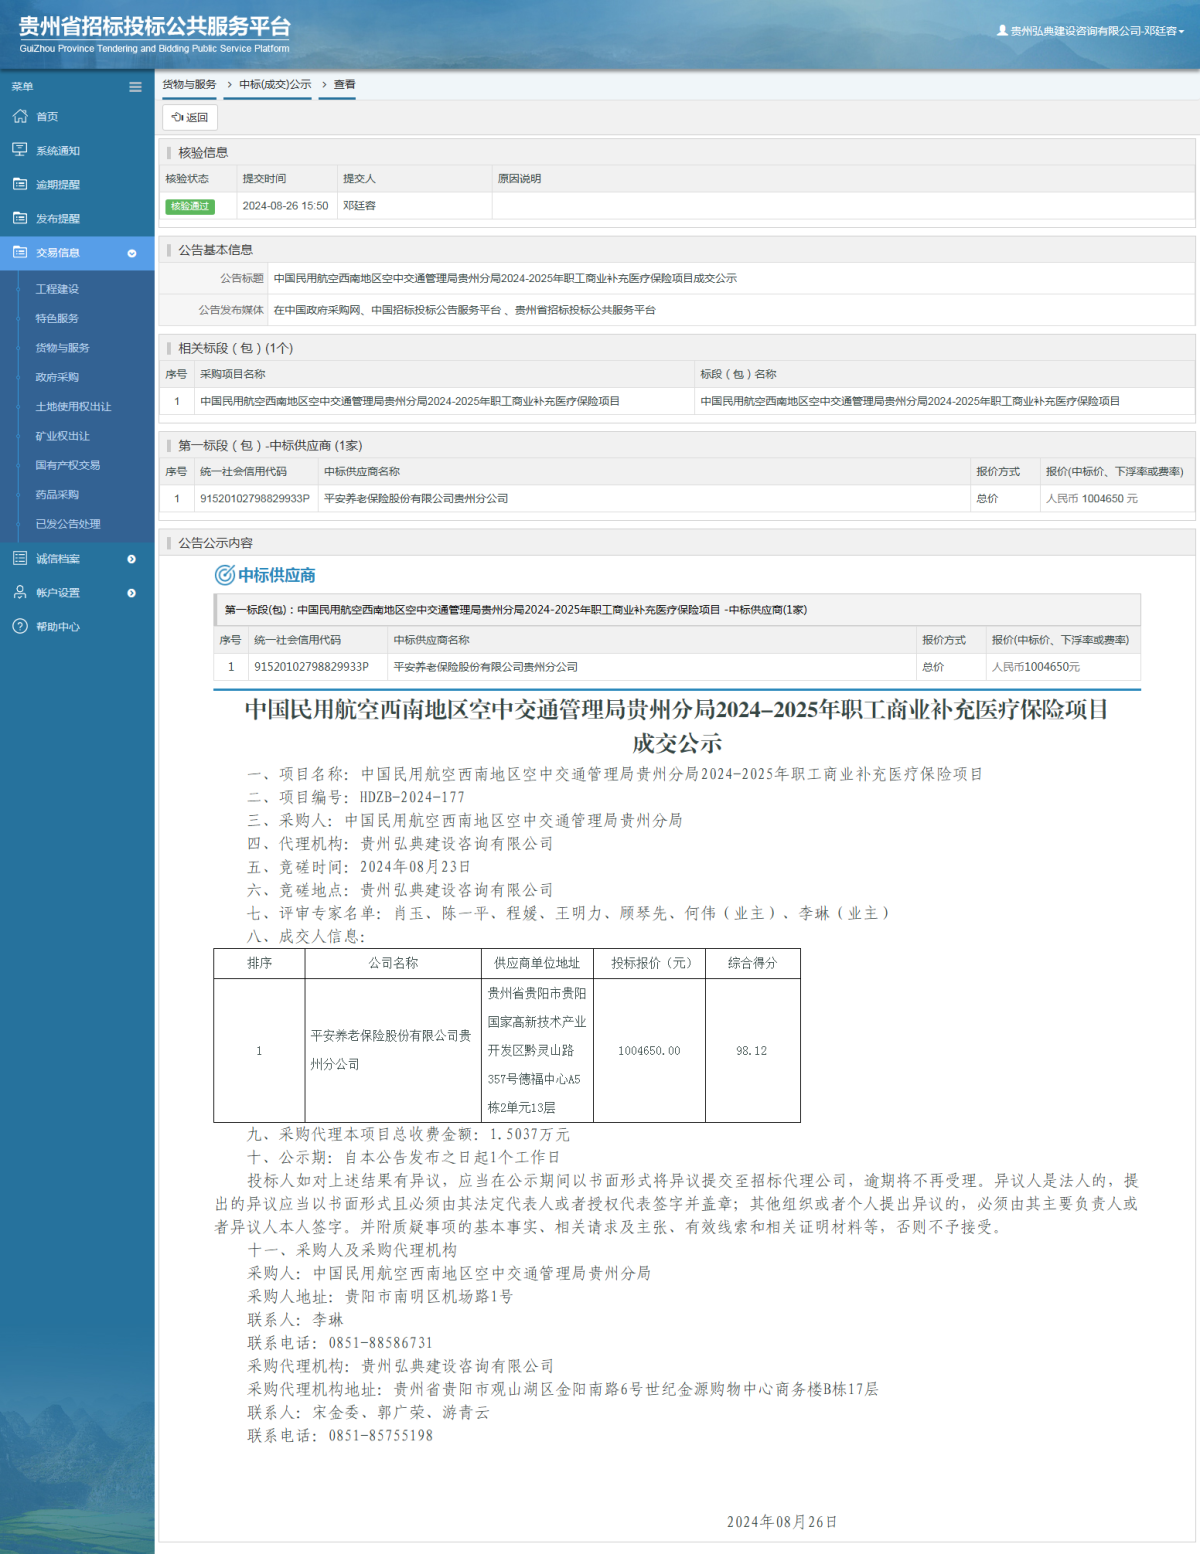Click the date 2024年08月26日 at the bottom

[x=782, y=1522]
